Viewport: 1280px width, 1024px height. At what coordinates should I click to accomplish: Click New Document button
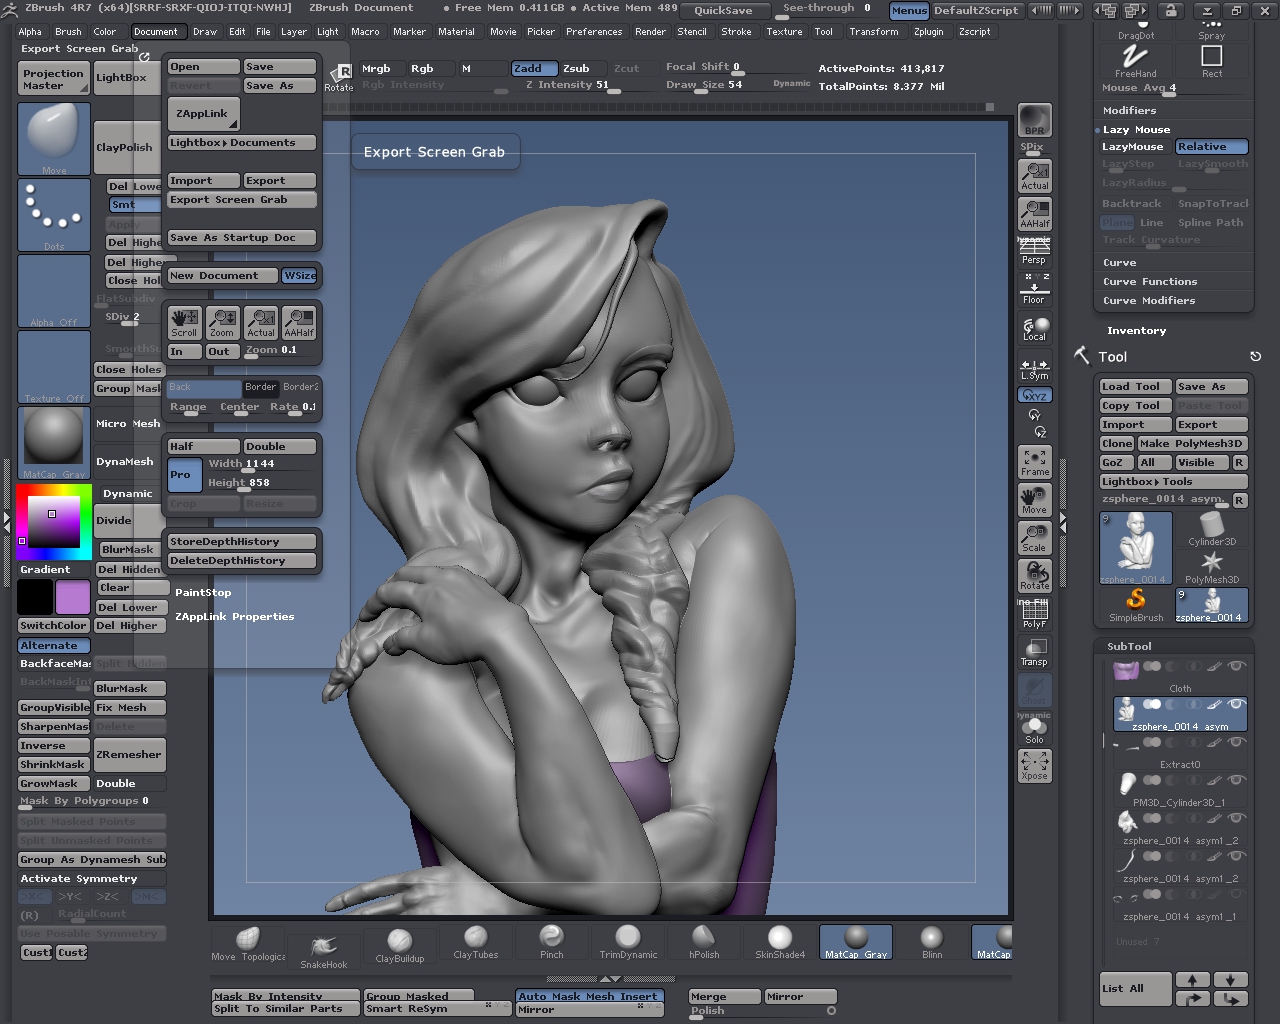222,276
